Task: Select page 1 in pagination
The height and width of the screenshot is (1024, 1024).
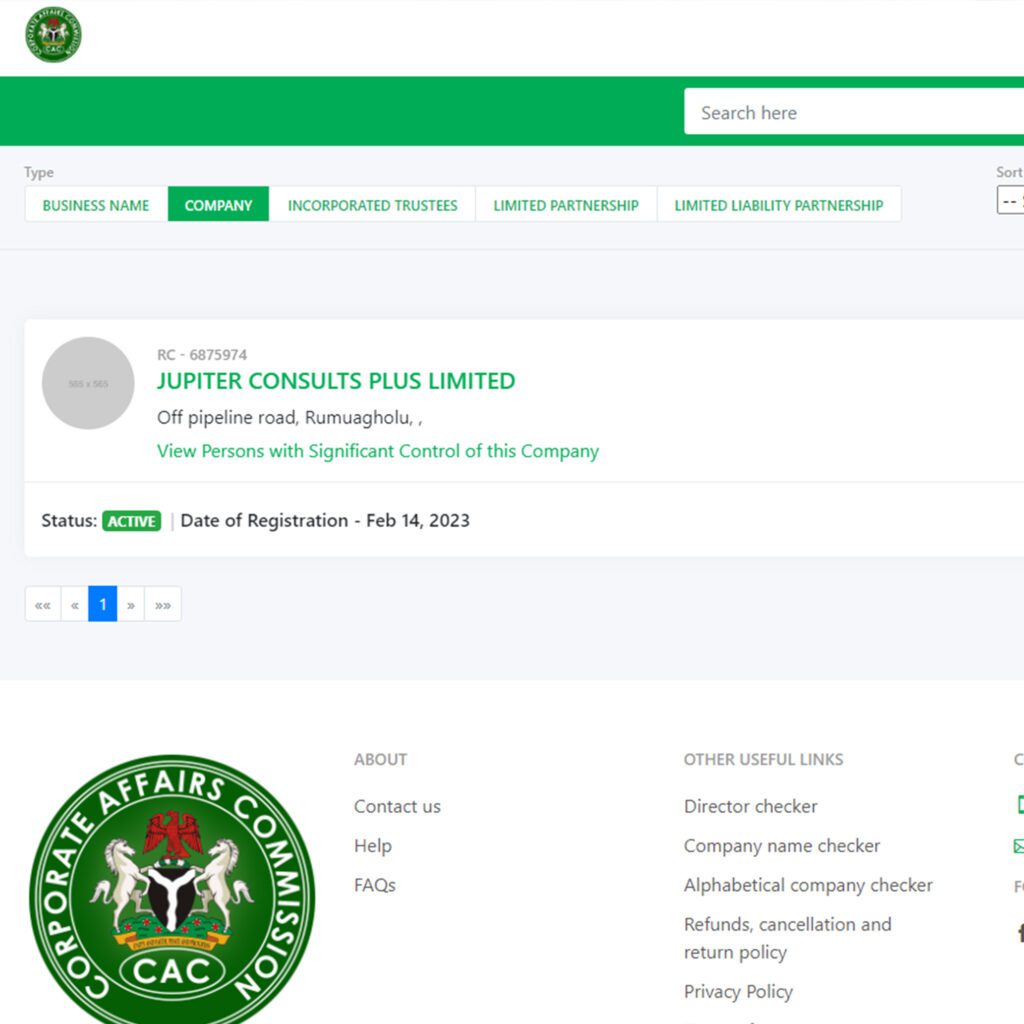Action: point(103,604)
